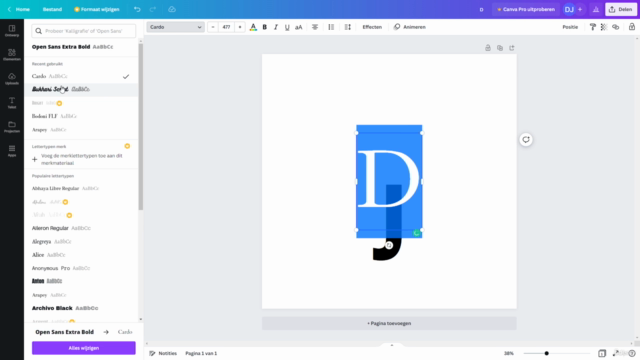Viewport: 640px width, 360px height.
Task: Click the font search input field
Action: point(84,31)
